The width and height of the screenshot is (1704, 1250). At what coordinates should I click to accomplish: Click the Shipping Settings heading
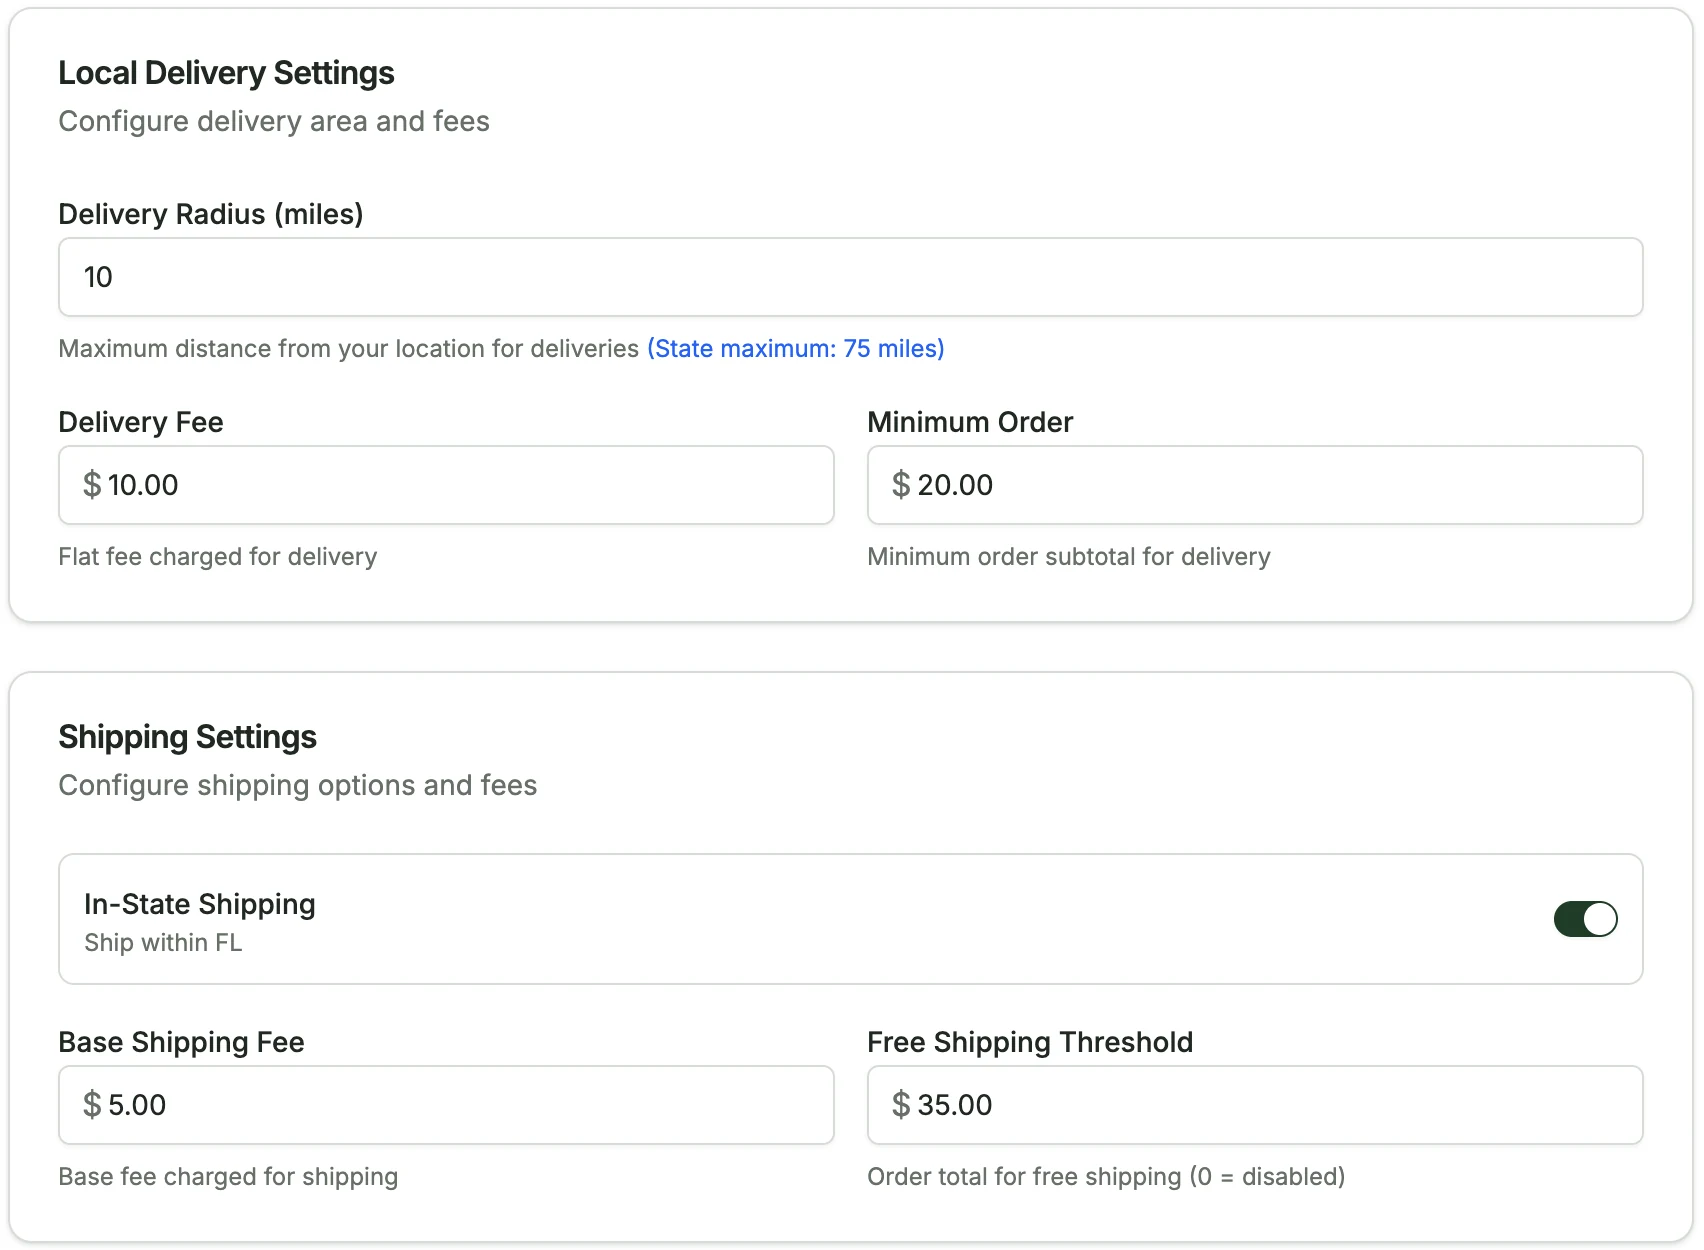coord(188,737)
